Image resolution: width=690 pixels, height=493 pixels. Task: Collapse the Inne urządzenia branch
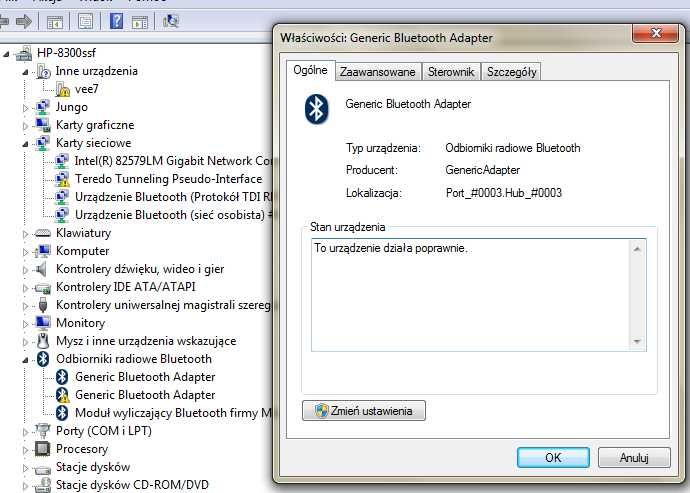coord(25,72)
